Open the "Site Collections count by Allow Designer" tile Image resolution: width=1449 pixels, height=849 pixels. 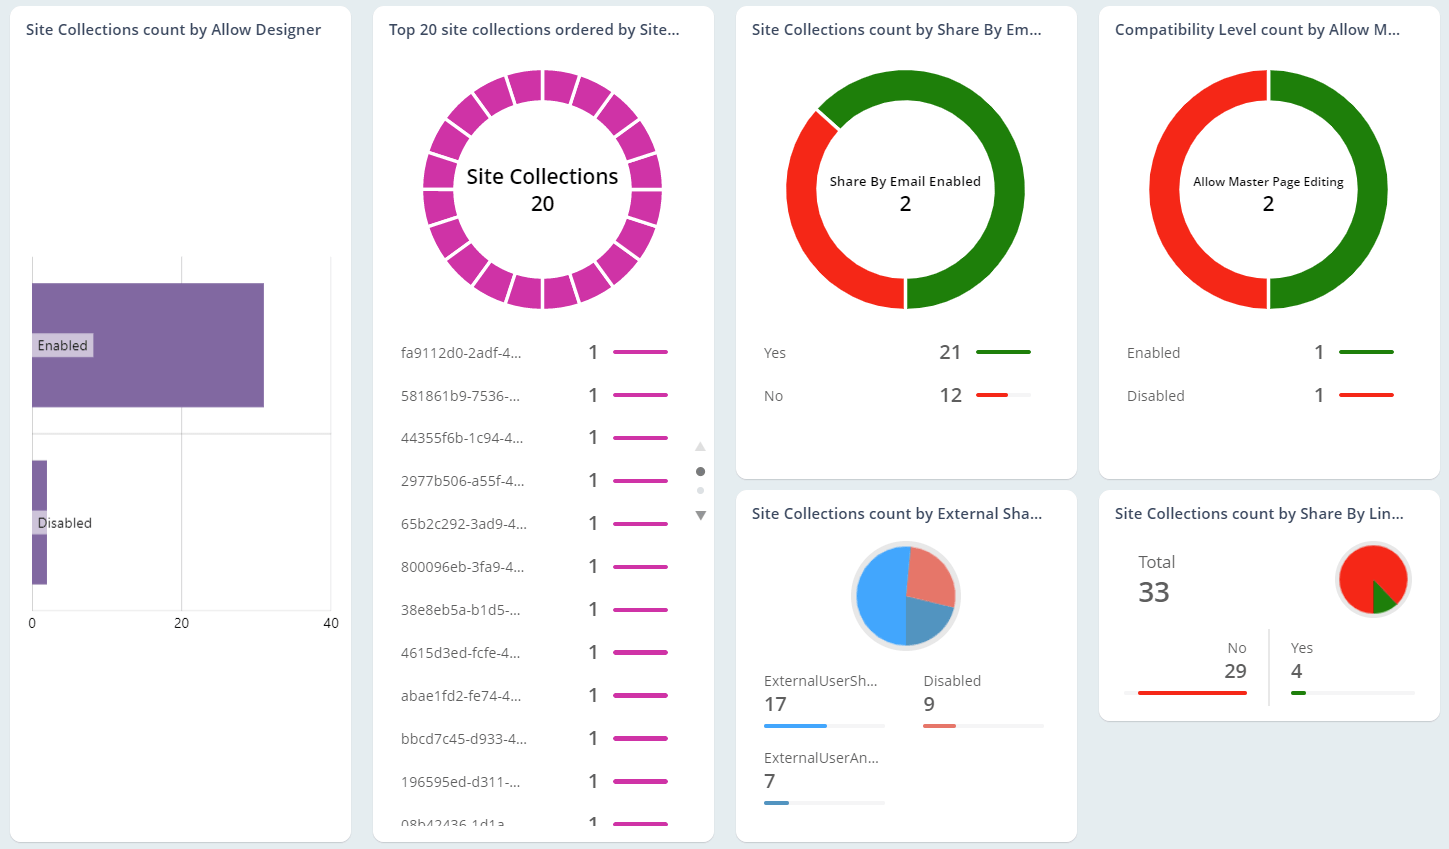point(173,29)
